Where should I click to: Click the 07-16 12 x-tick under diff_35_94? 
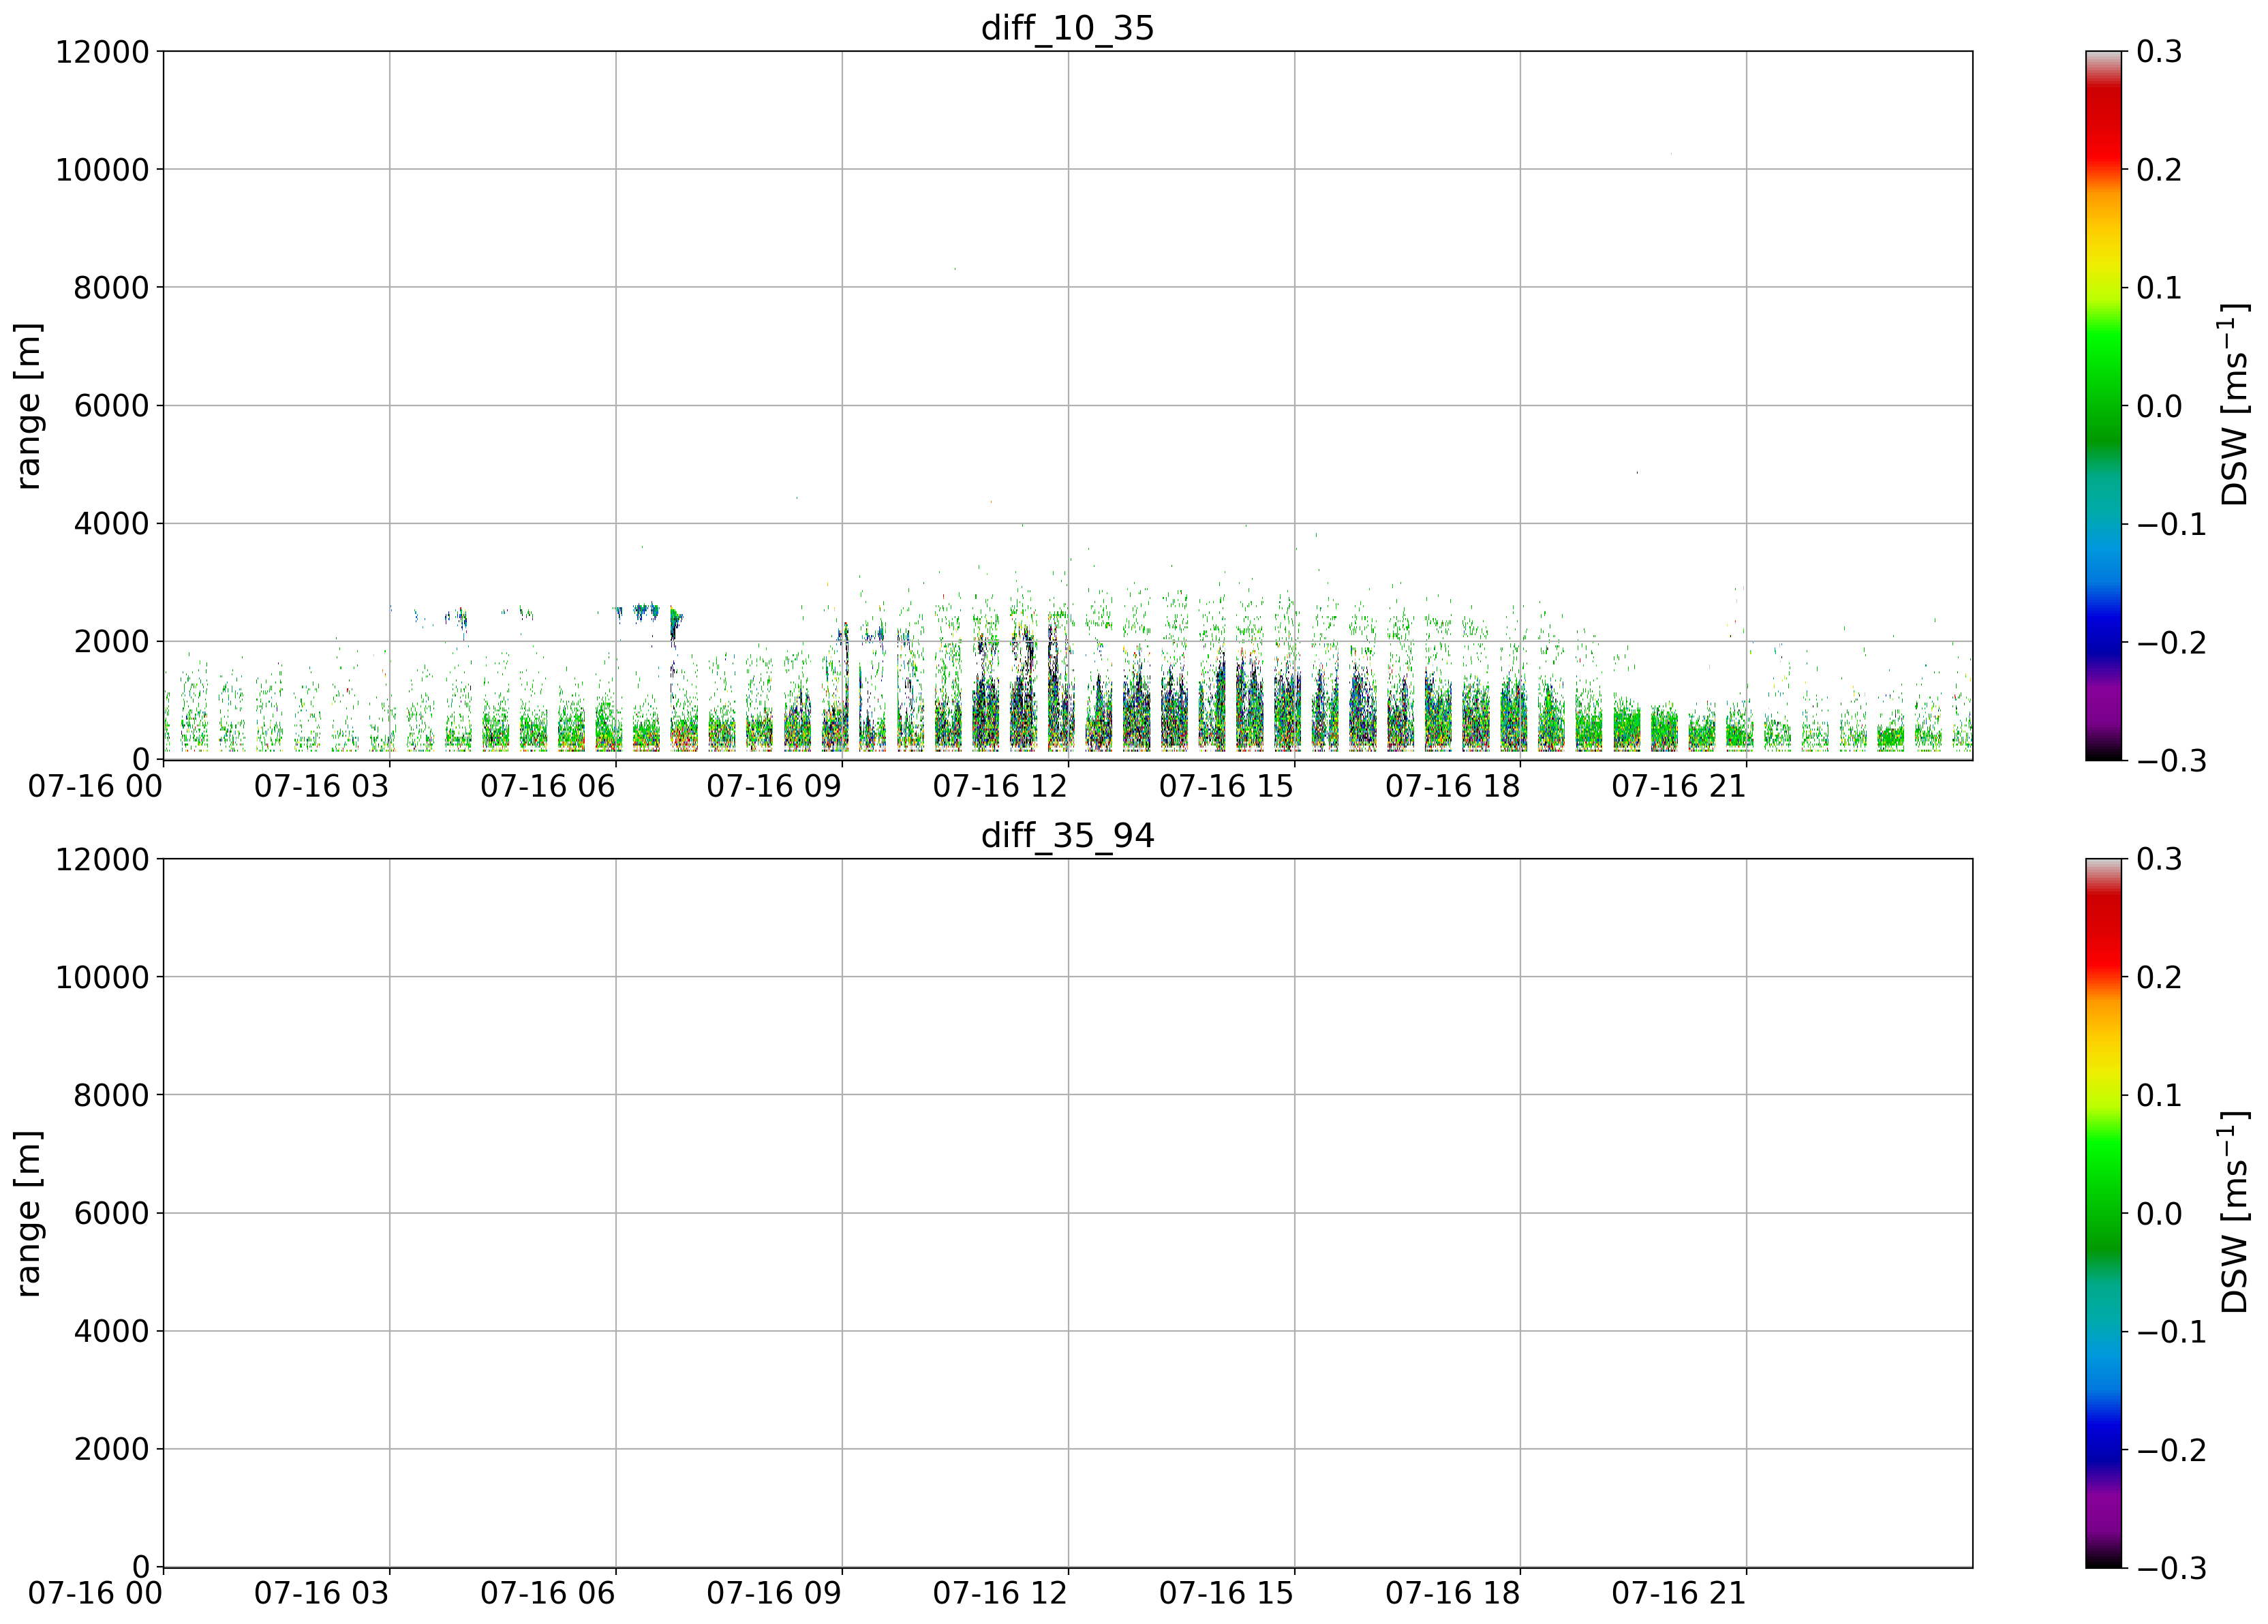(x=1000, y=1594)
